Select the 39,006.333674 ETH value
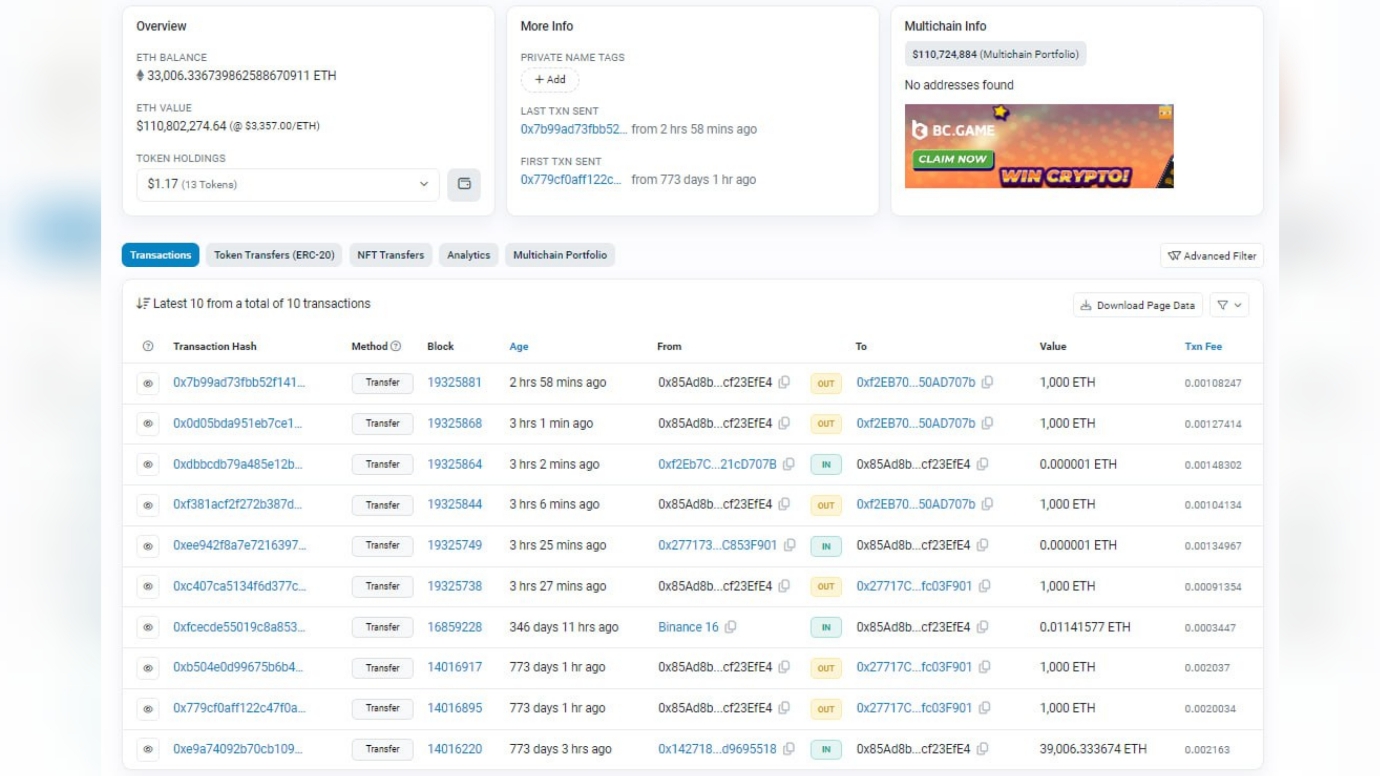The image size is (1380, 776). point(1093,748)
